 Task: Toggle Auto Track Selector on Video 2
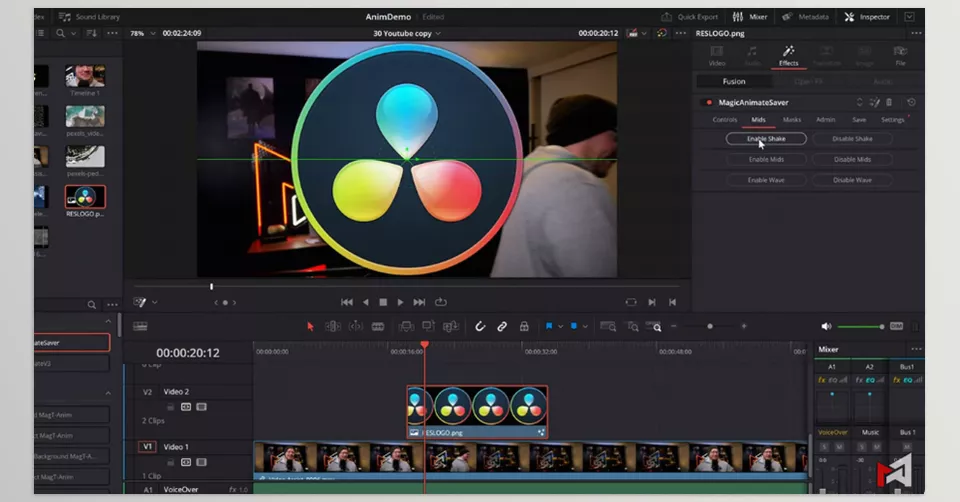click(186, 407)
